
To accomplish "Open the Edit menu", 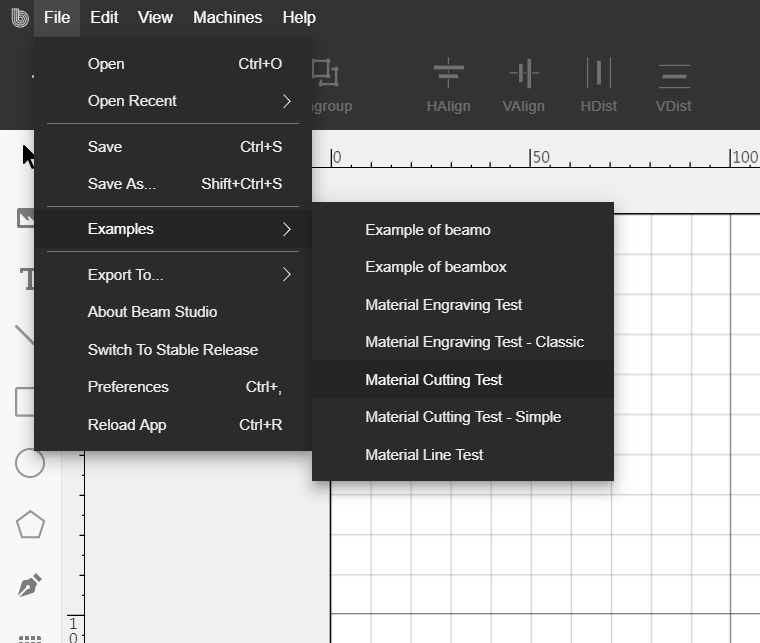I will (104, 17).
